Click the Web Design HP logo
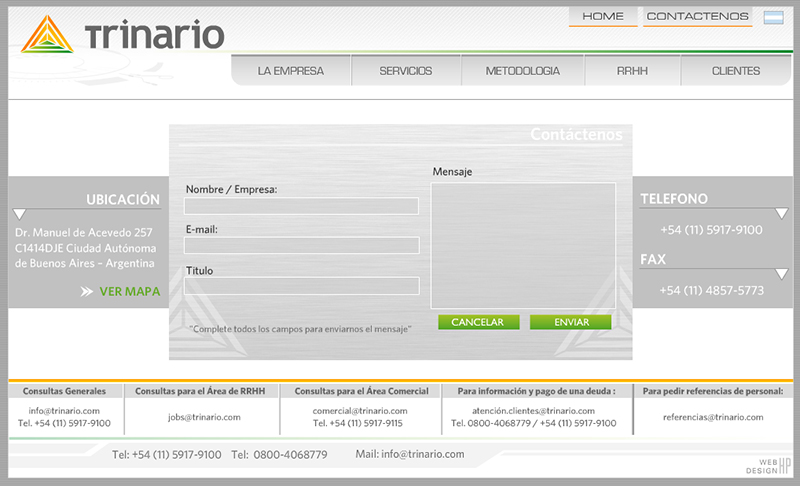The image size is (800, 486). pyautogui.click(x=768, y=464)
